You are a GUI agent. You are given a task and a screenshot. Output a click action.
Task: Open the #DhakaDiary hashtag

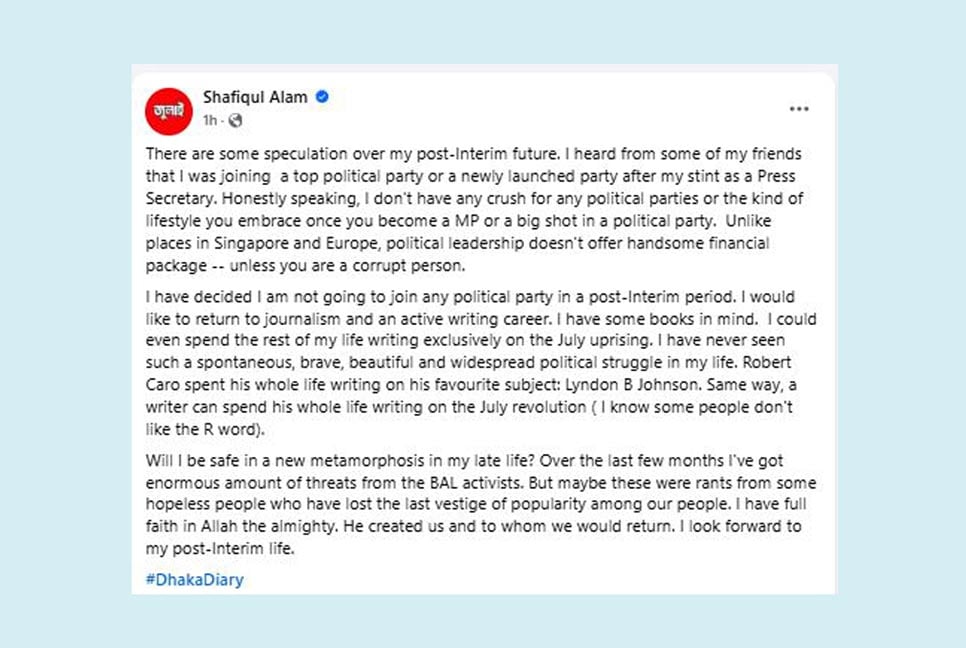tap(195, 580)
